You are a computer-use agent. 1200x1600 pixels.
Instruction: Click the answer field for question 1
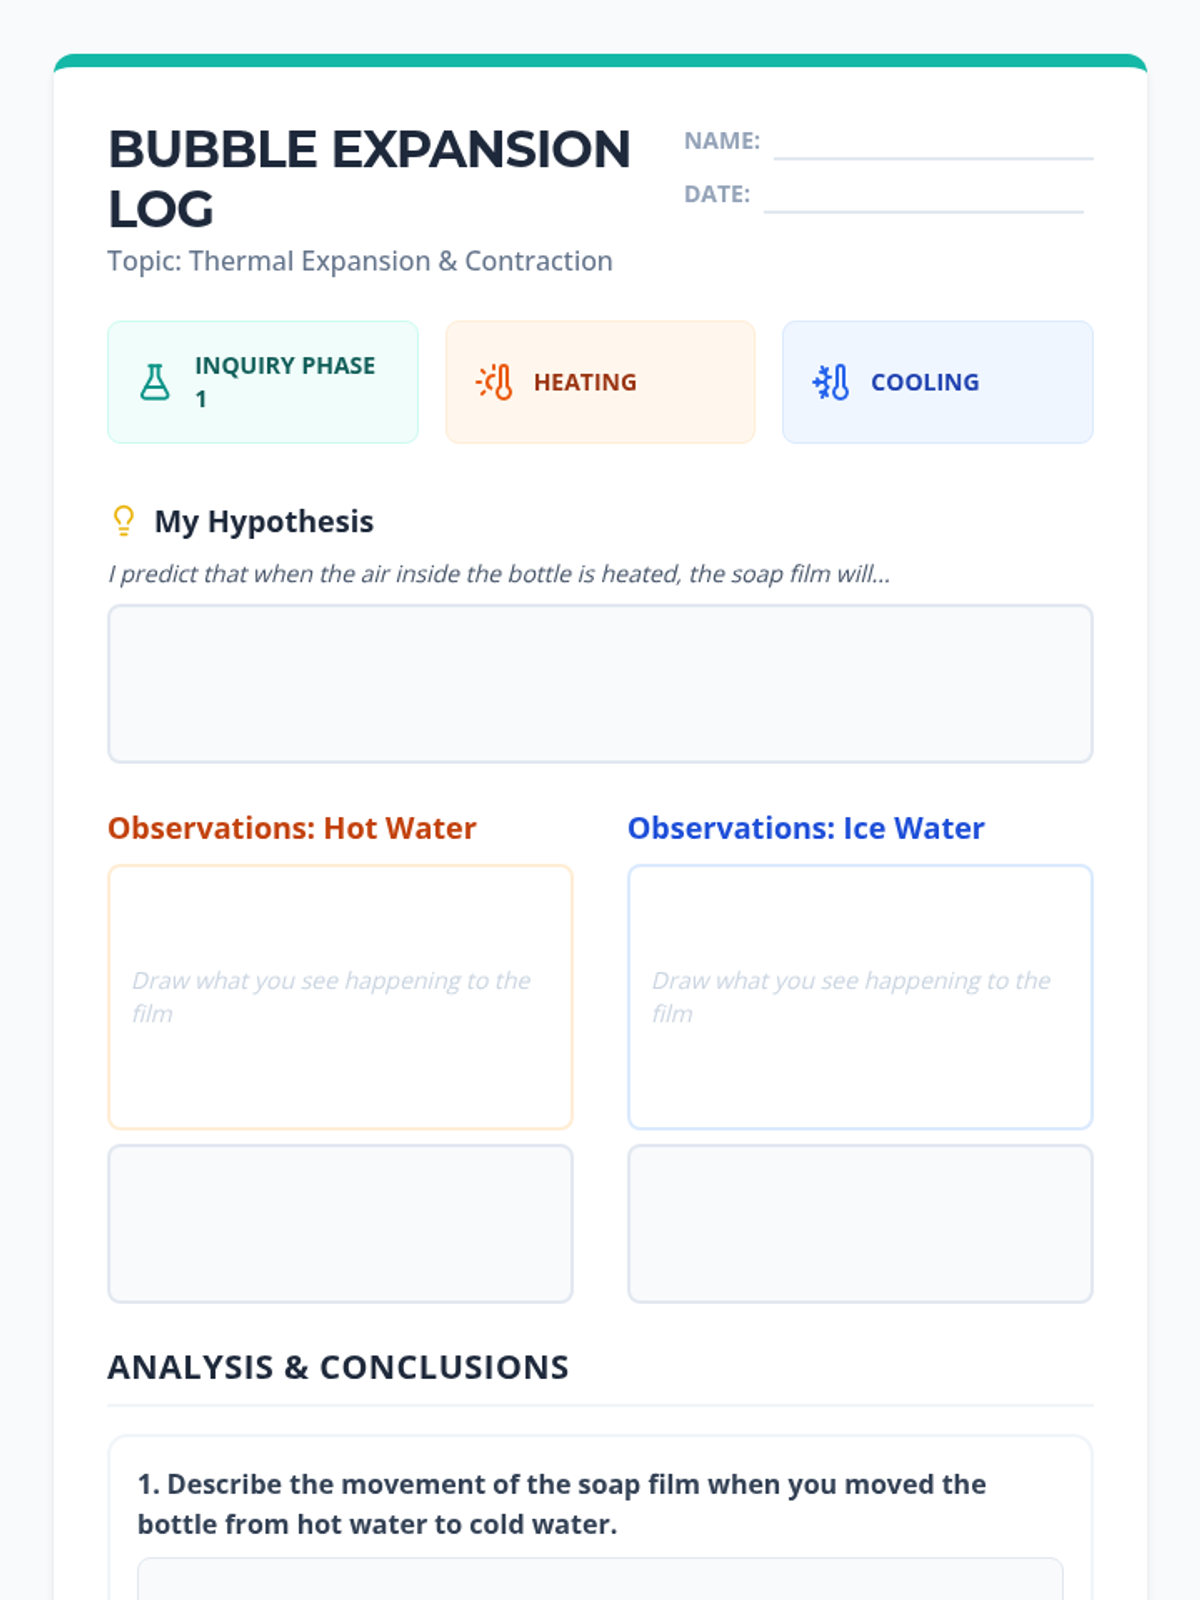[x=600, y=1580]
